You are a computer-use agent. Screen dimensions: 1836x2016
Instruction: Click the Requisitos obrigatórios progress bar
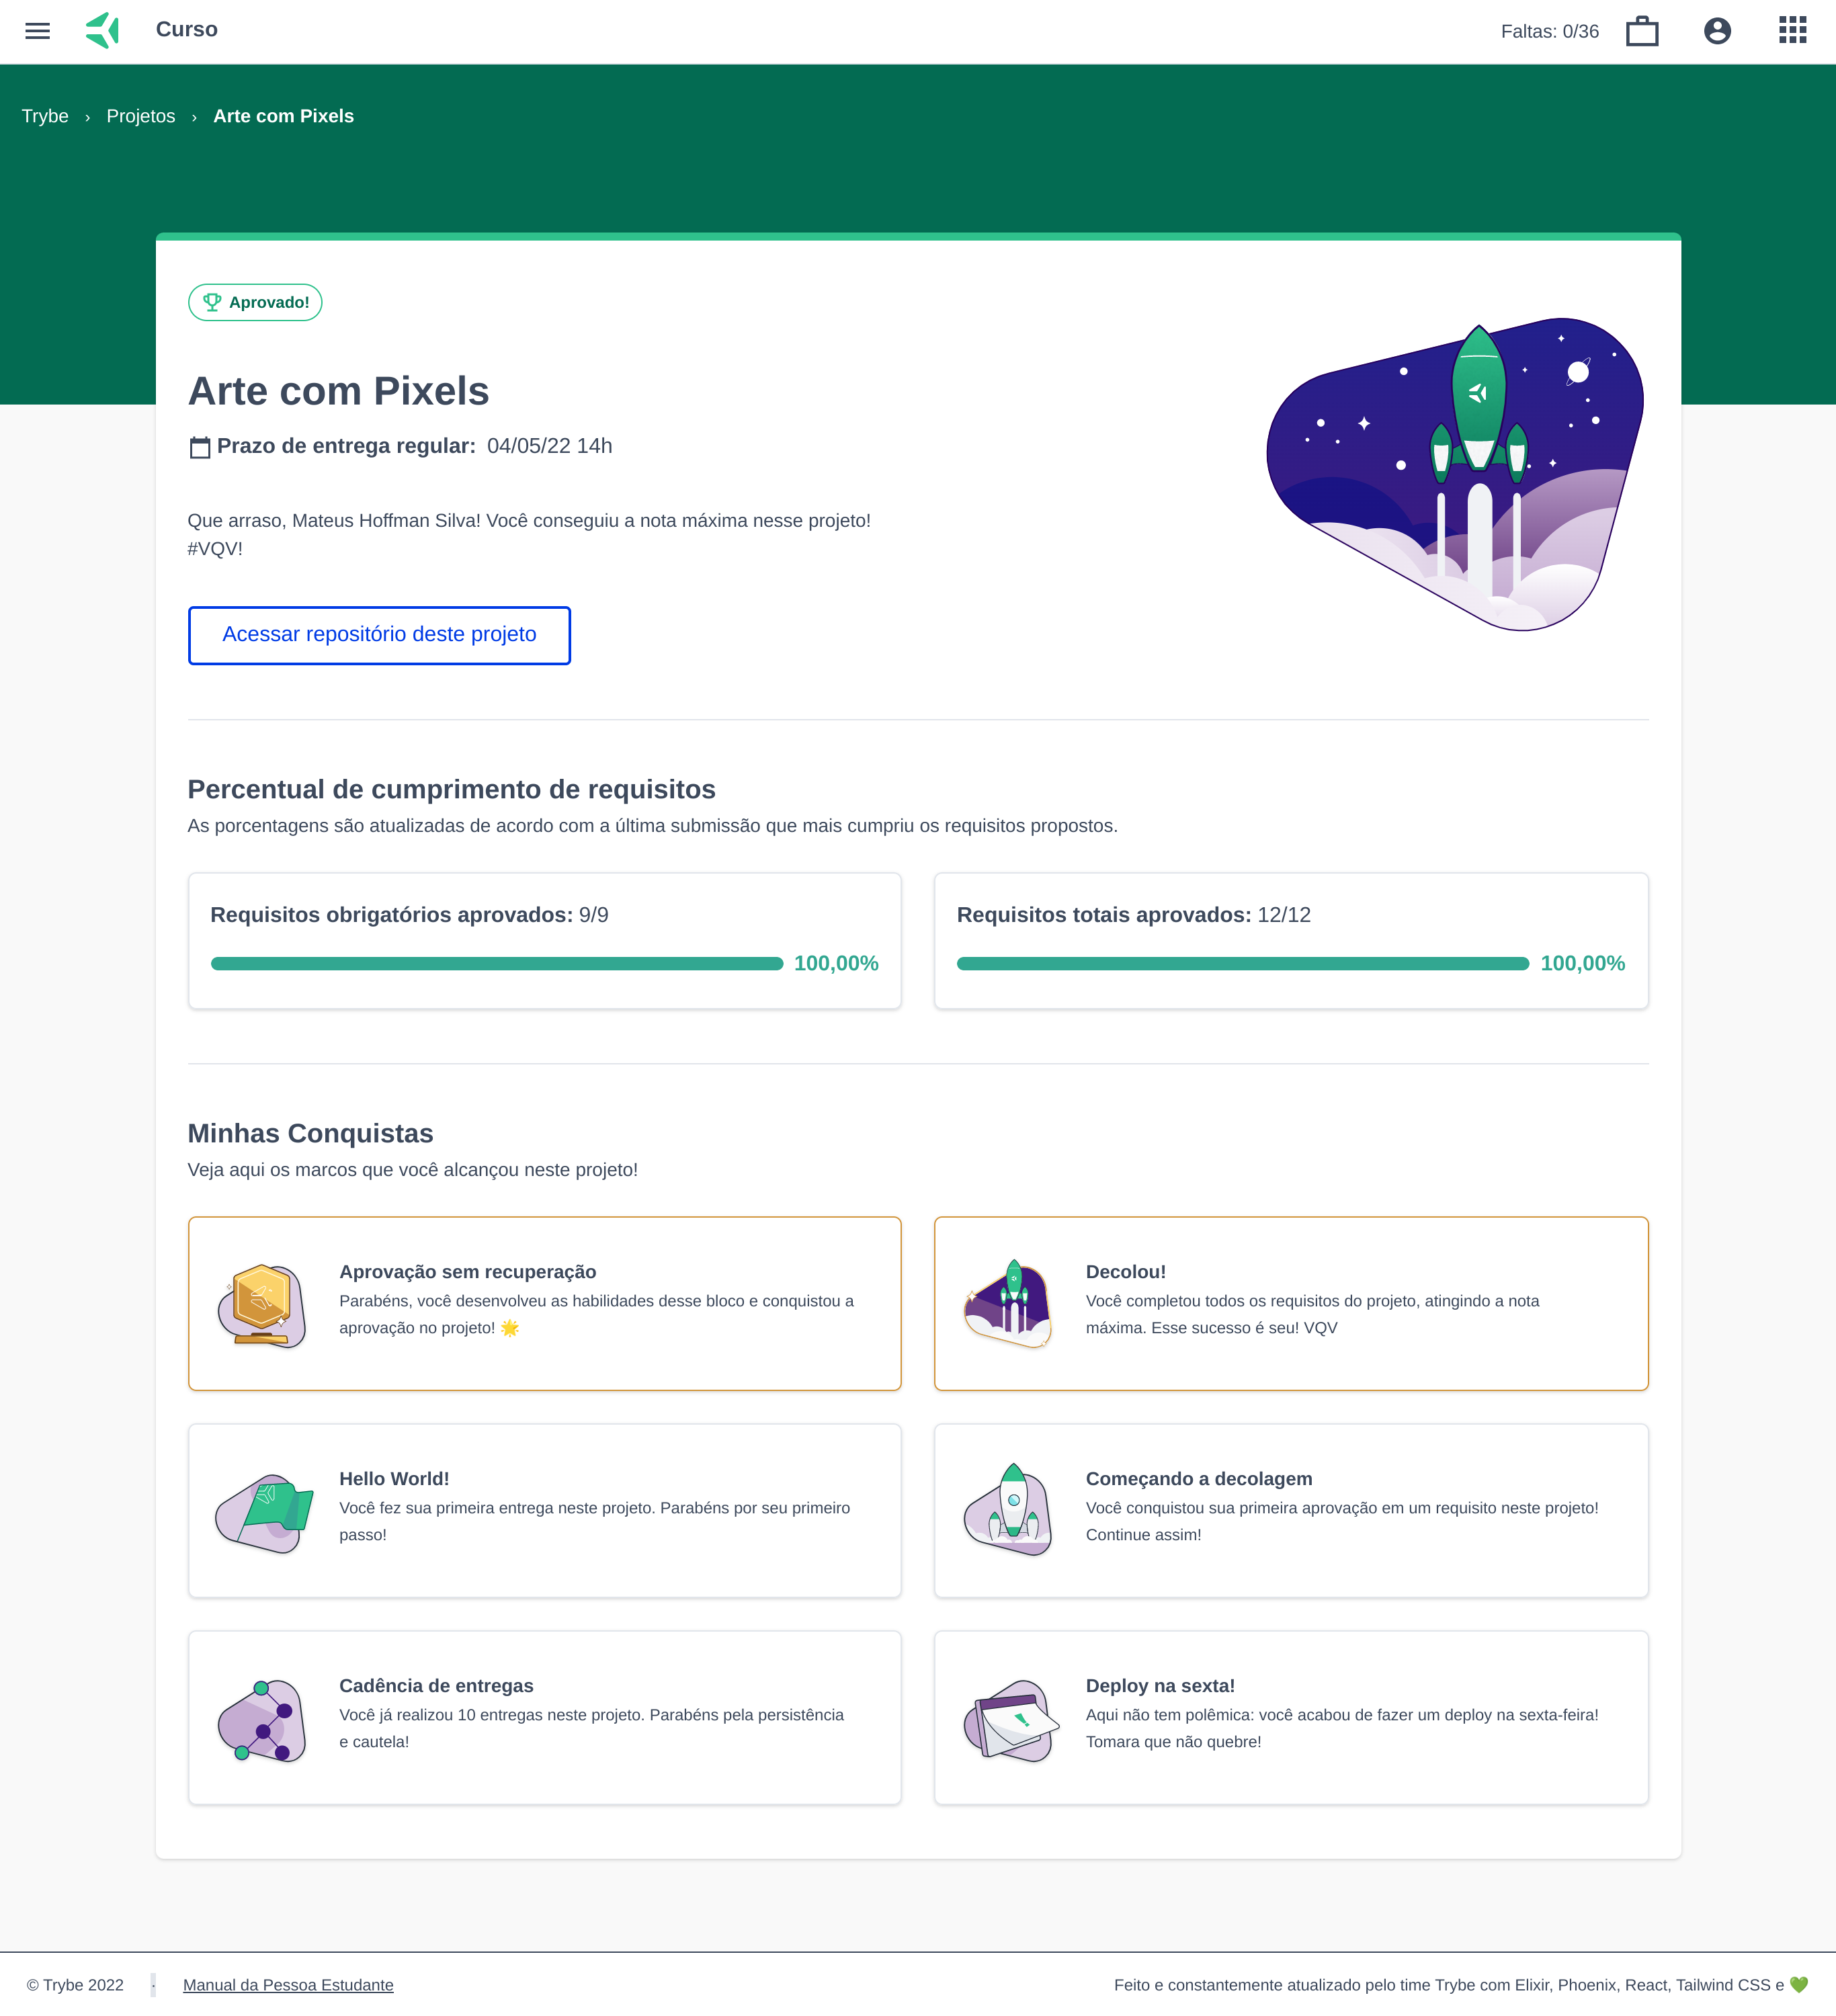497,964
